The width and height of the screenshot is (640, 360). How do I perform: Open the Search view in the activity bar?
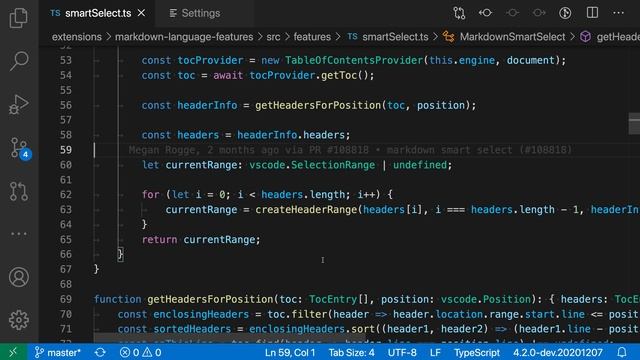[x=19, y=61]
